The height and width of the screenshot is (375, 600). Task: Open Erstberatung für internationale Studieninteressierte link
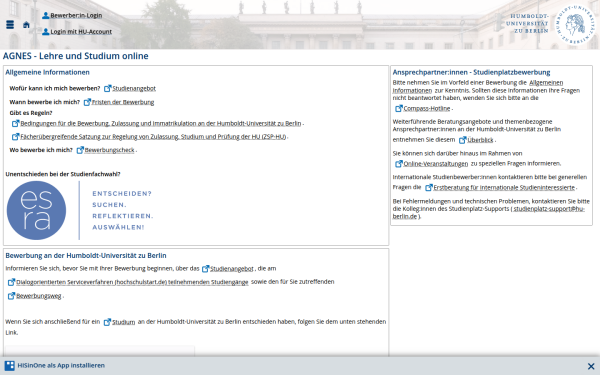click(504, 188)
